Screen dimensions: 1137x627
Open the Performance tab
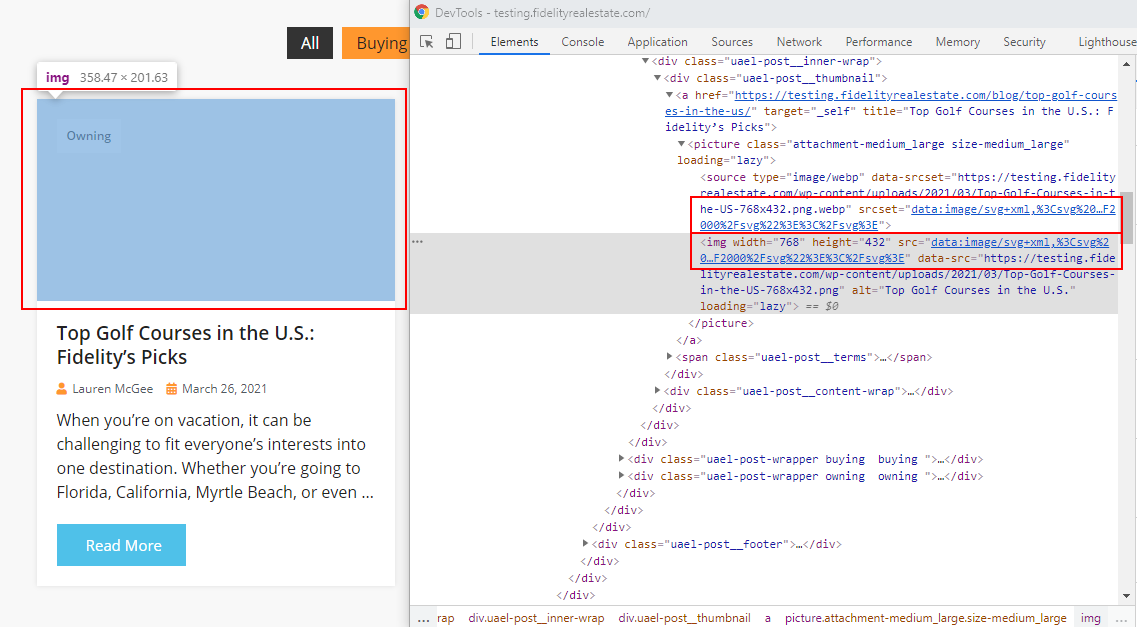(878, 42)
